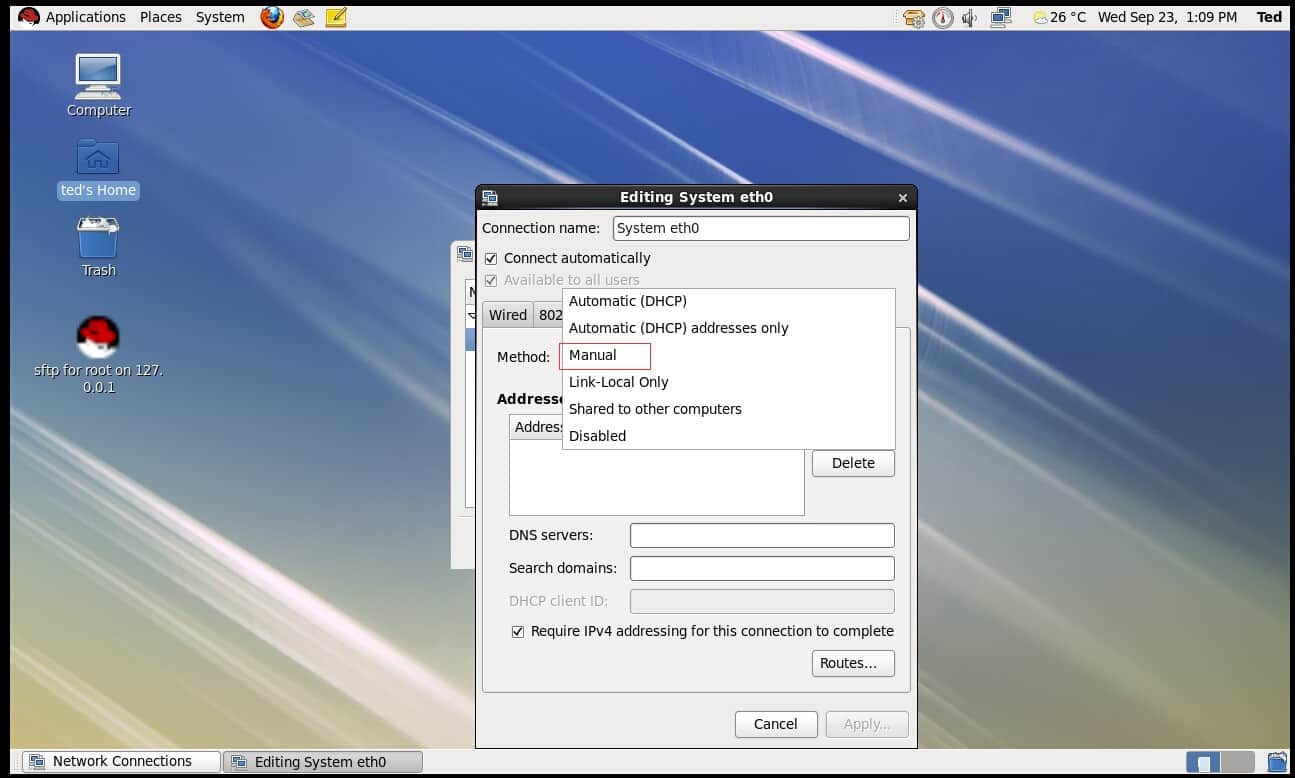The width and height of the screenshot is (1295, 778).
Task: Click the volume speaker icon in panel
Action: pyautogui.click(x=969, y=17)
